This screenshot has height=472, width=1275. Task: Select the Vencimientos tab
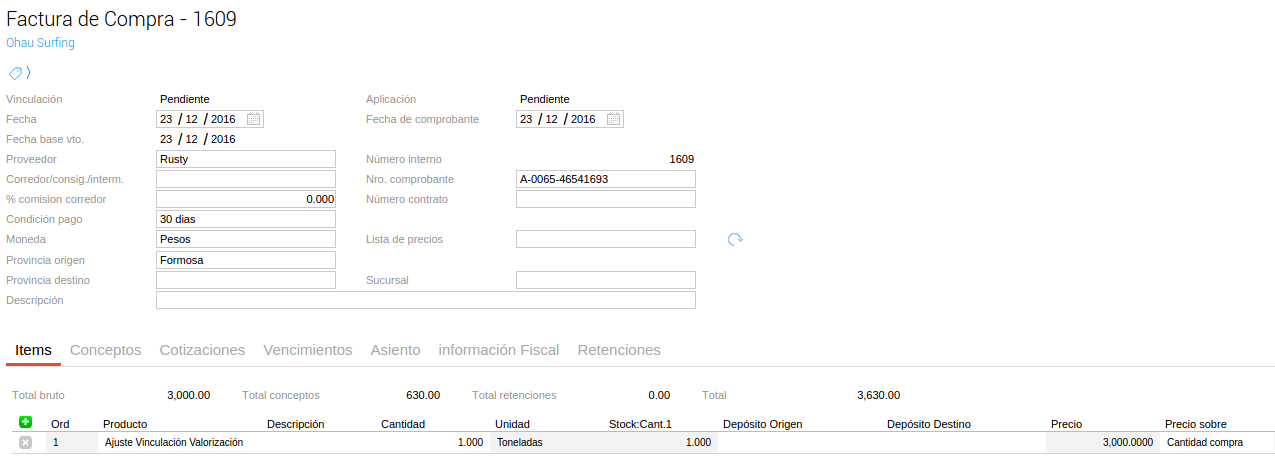[307, 350]
